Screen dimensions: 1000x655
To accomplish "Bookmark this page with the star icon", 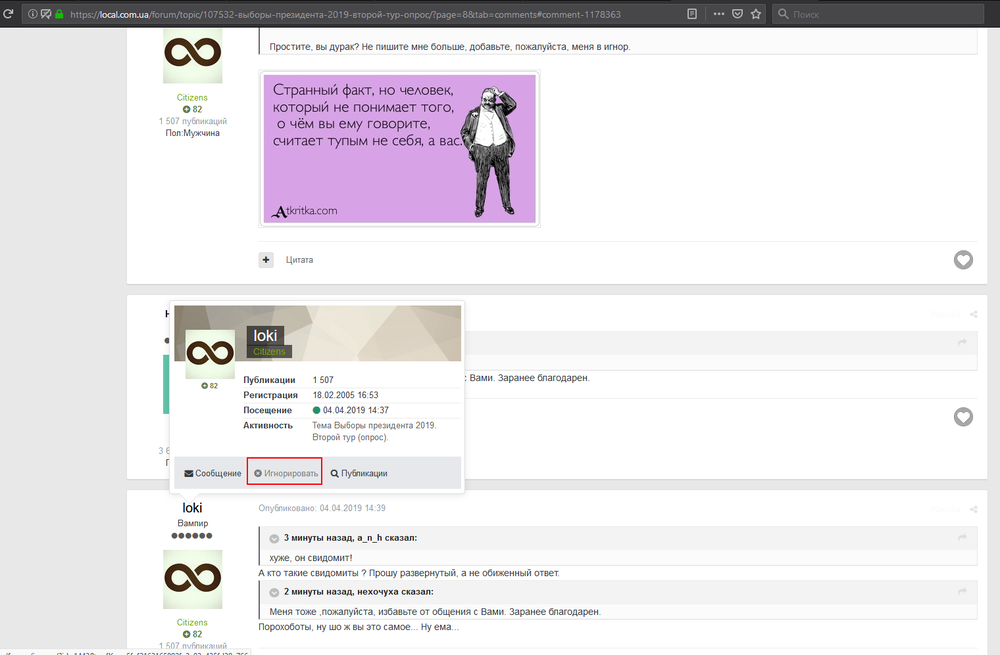I will (x=756, y=14).
